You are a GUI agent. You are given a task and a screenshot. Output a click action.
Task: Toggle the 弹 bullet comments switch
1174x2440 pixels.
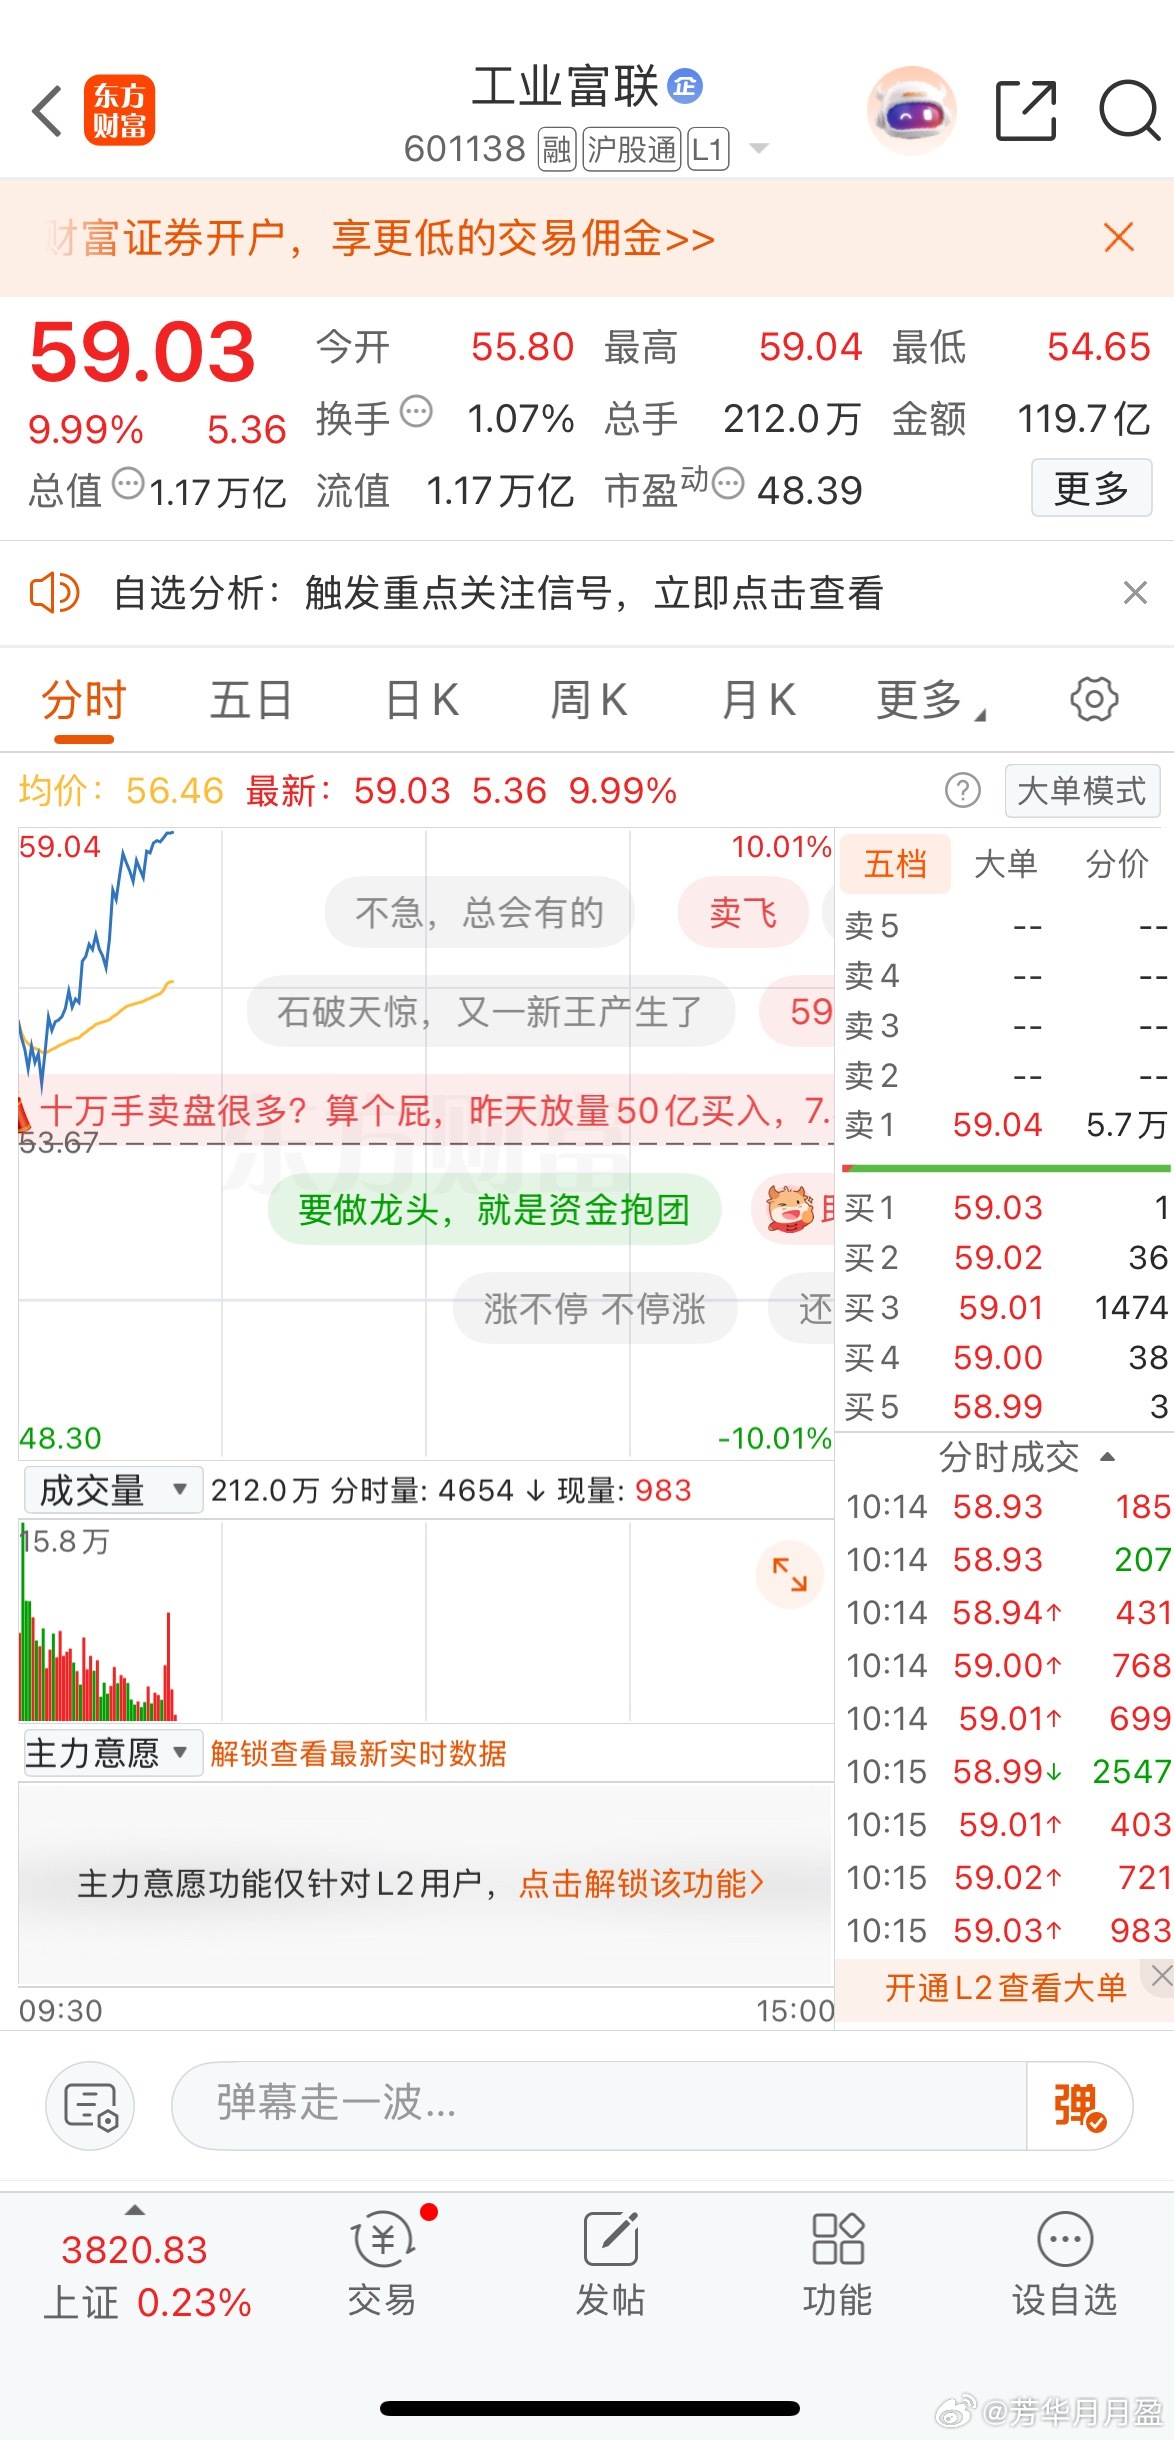tap(1080, 2105)
